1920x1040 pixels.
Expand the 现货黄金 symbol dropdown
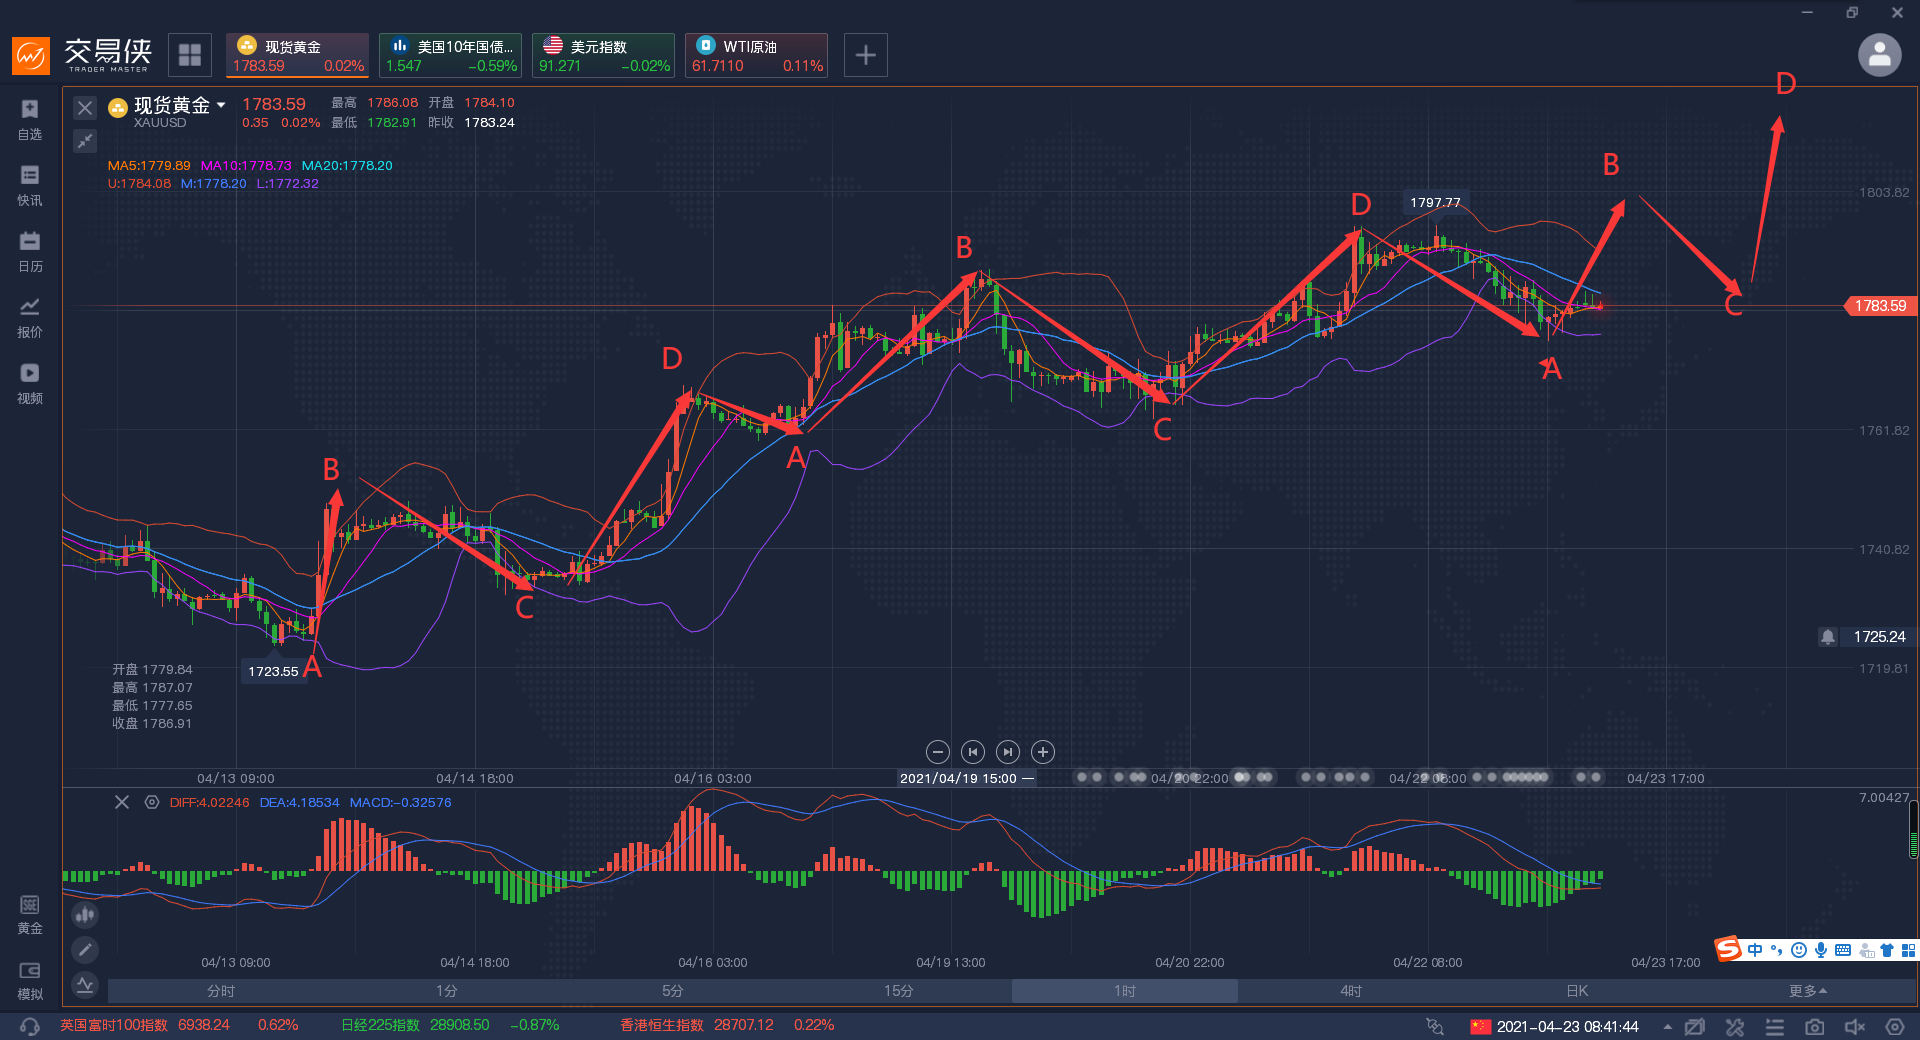[221, 105]
